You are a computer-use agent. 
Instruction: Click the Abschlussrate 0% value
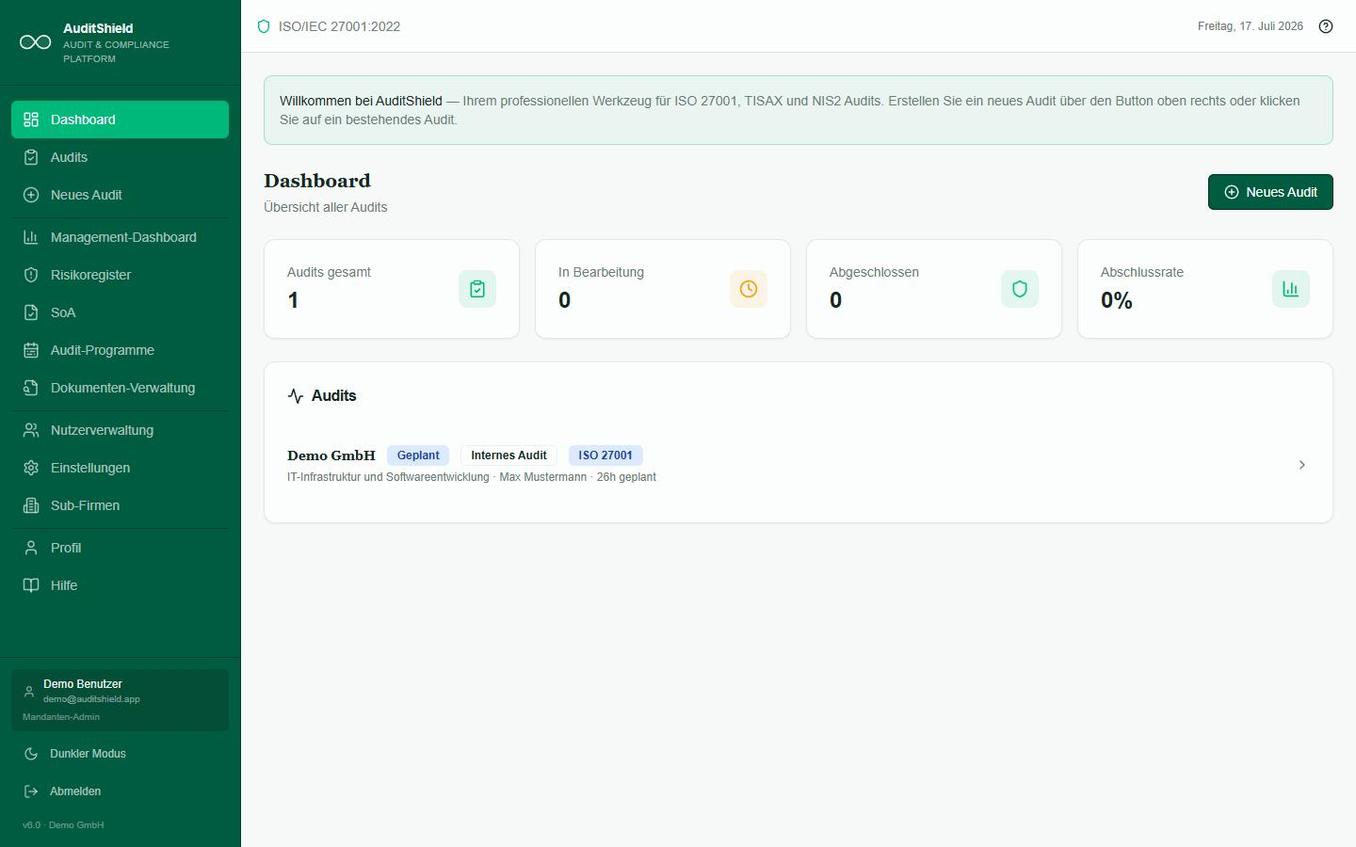(1117, 300)
